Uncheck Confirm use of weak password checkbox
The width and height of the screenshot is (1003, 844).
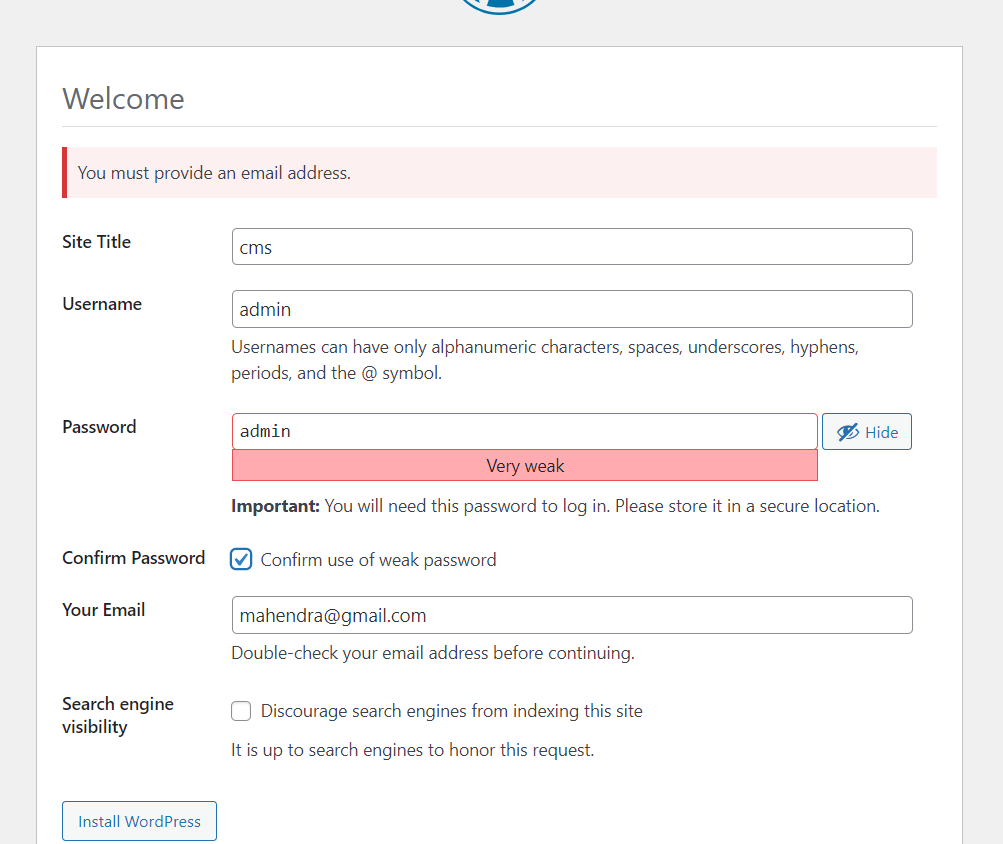pos(241,559)
